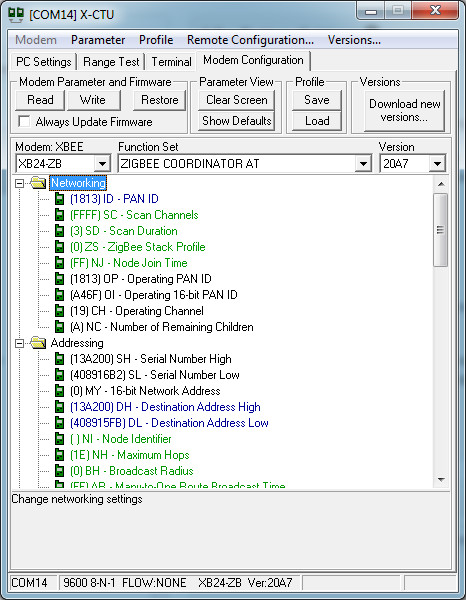Click the green icon beside MY - 16-bit Network Address
Screen dimensions: 466x600
(59, 391)
